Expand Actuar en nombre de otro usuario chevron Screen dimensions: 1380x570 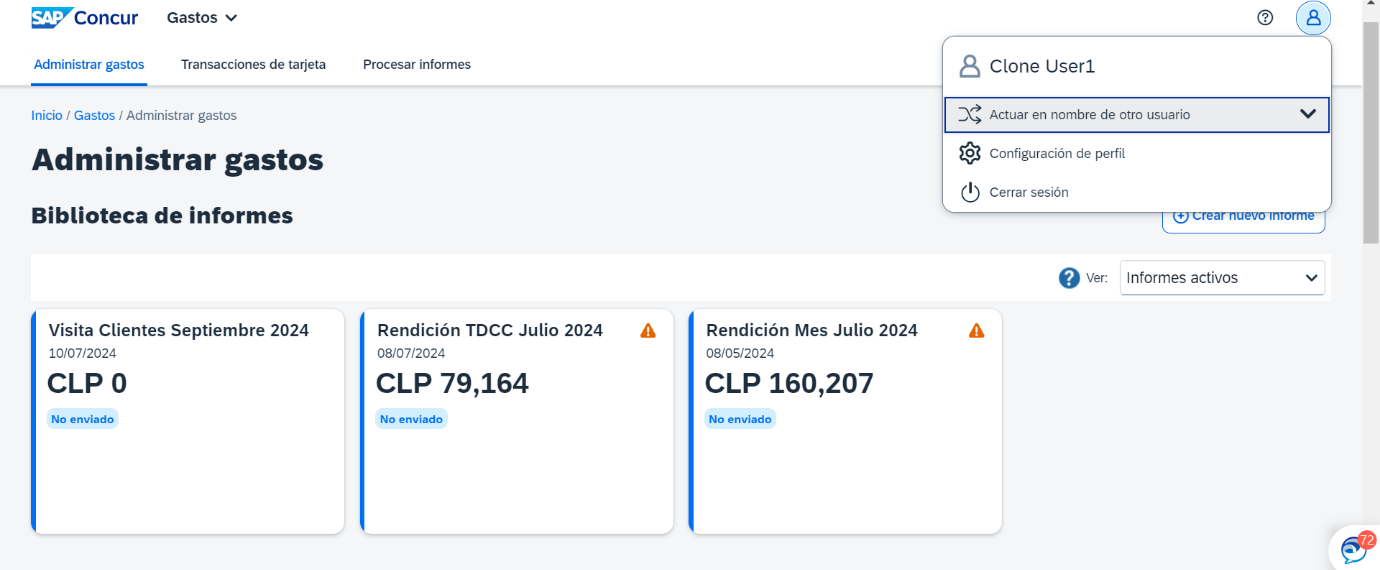1307,114
